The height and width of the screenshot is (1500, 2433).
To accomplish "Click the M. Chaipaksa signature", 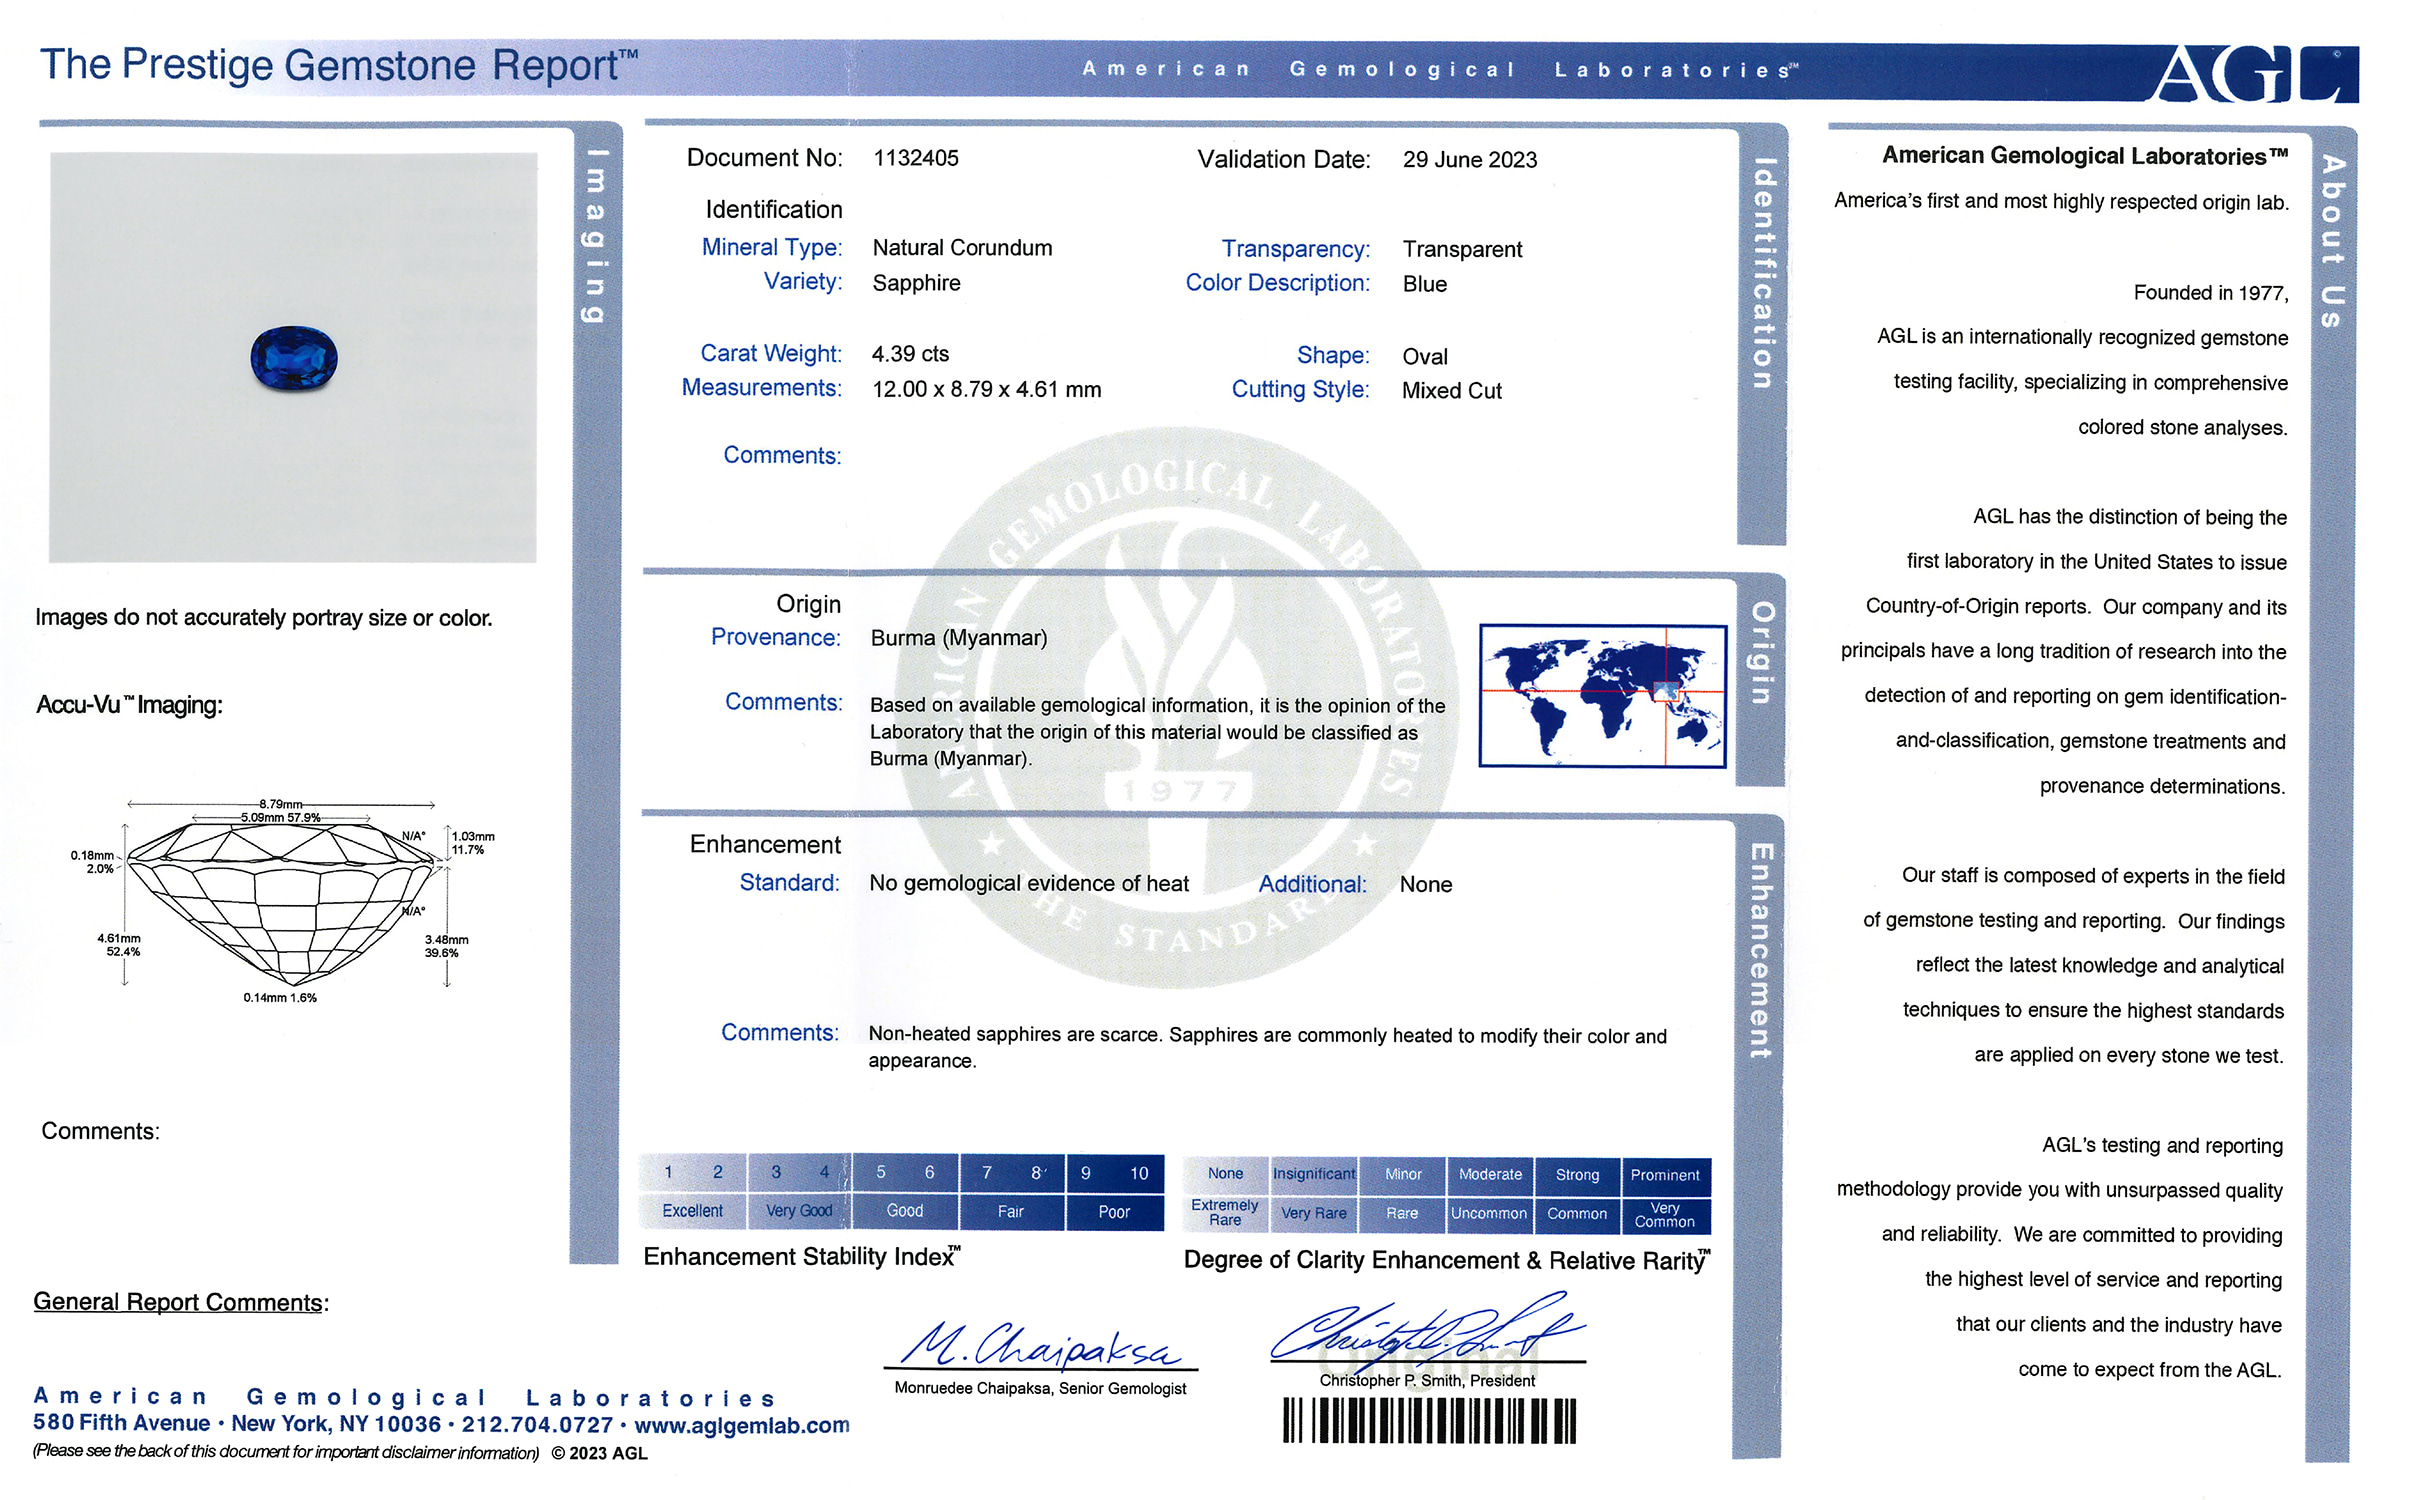I will 1040,1345.
